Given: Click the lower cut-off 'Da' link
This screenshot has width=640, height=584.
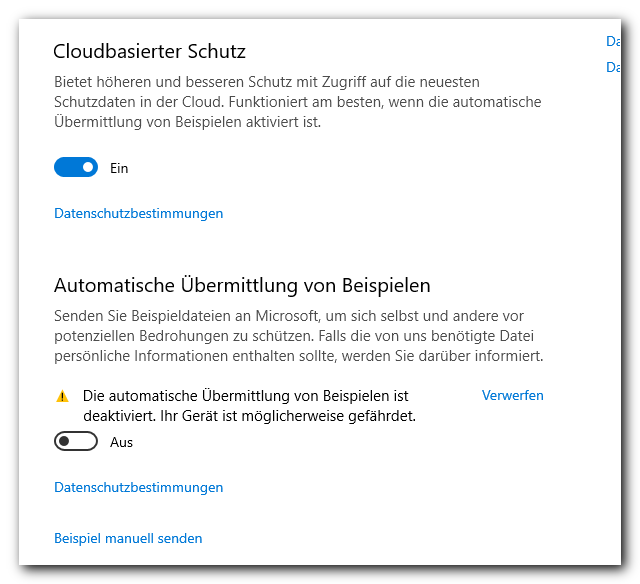Looking at the screenshot, I should 613,67.
